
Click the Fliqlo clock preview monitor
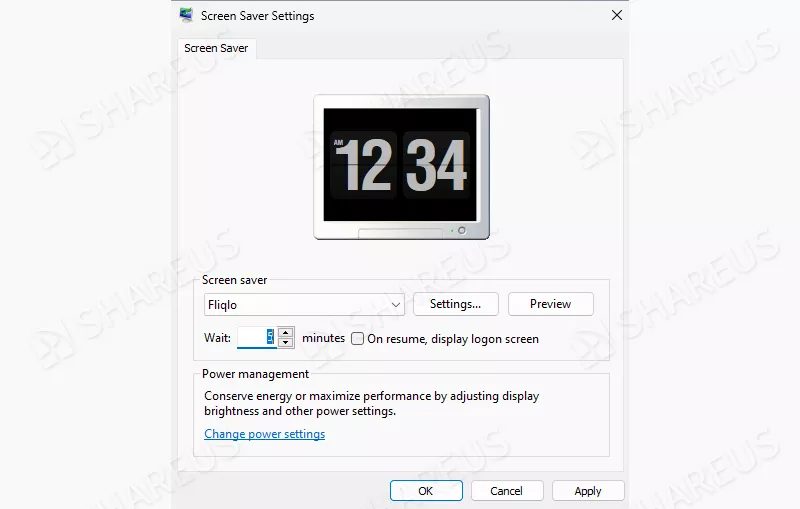(x=401, y=167)
